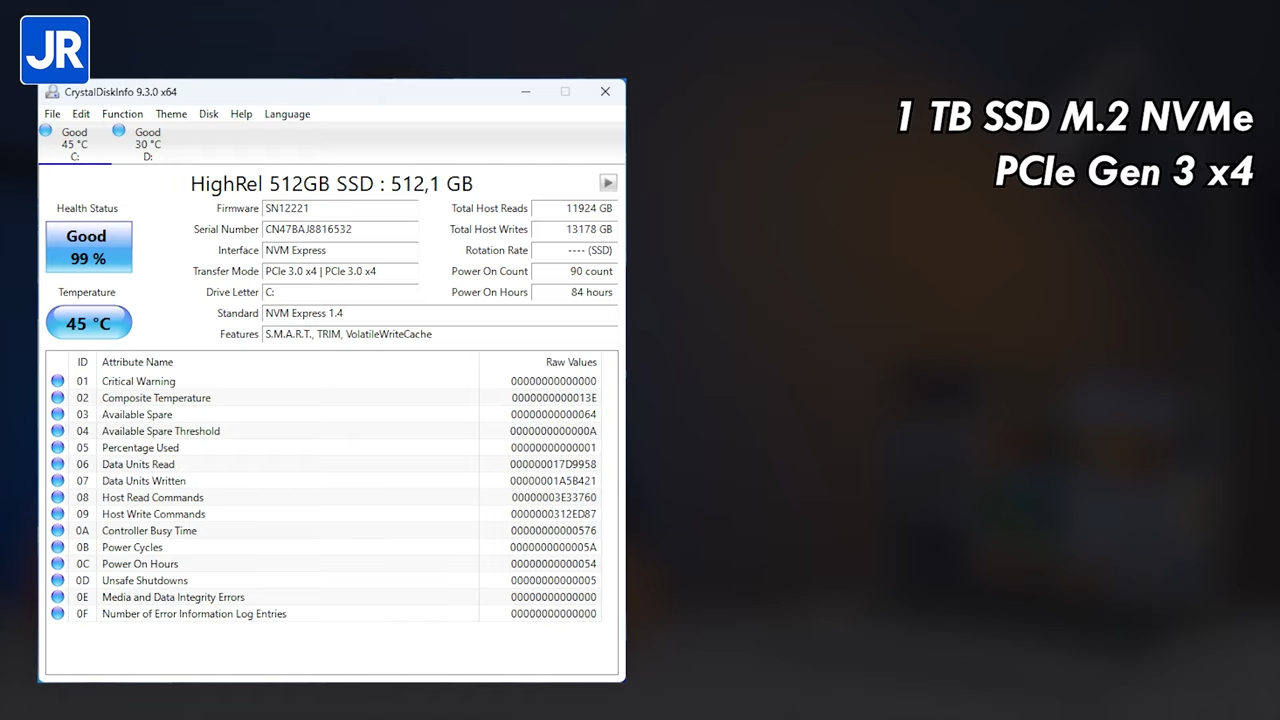
Task: Click the Available Spare Threshold status orb
Action: 58,431
